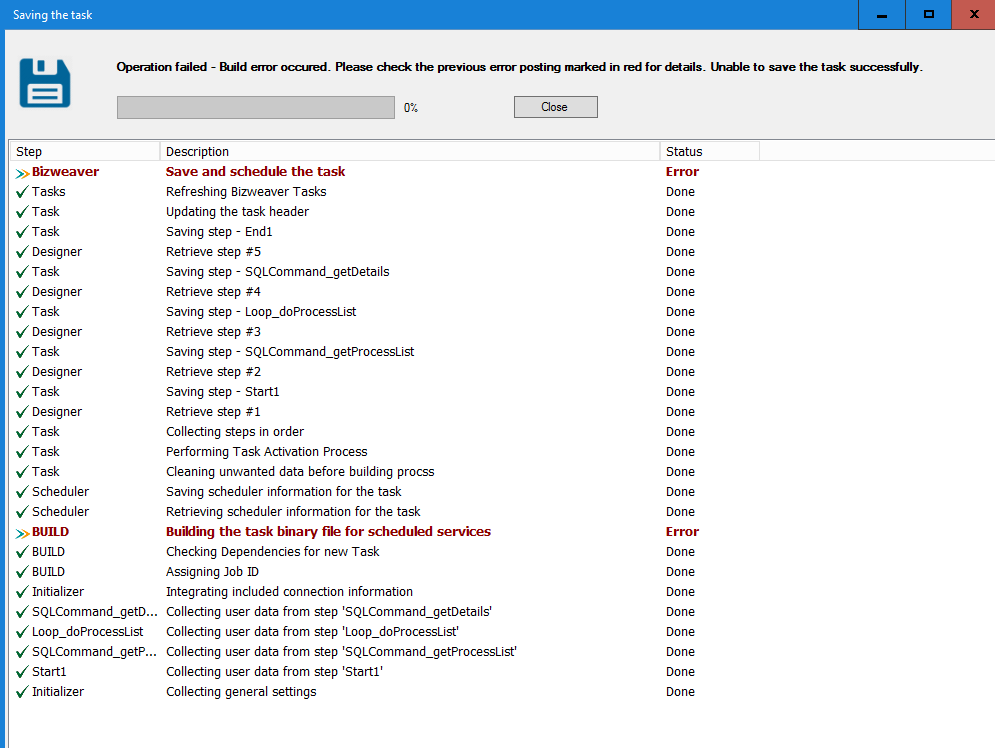Click the 'Operation failed' error message text
This screenshot has height=748, width=995.
519,67
